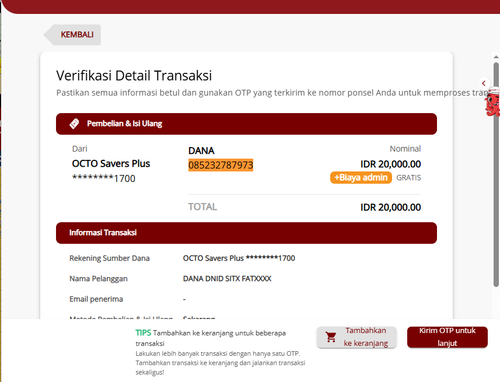Click the Rekening Sumber Dana label
Viewport: 500px width, 382px height.
click(109, 258)
